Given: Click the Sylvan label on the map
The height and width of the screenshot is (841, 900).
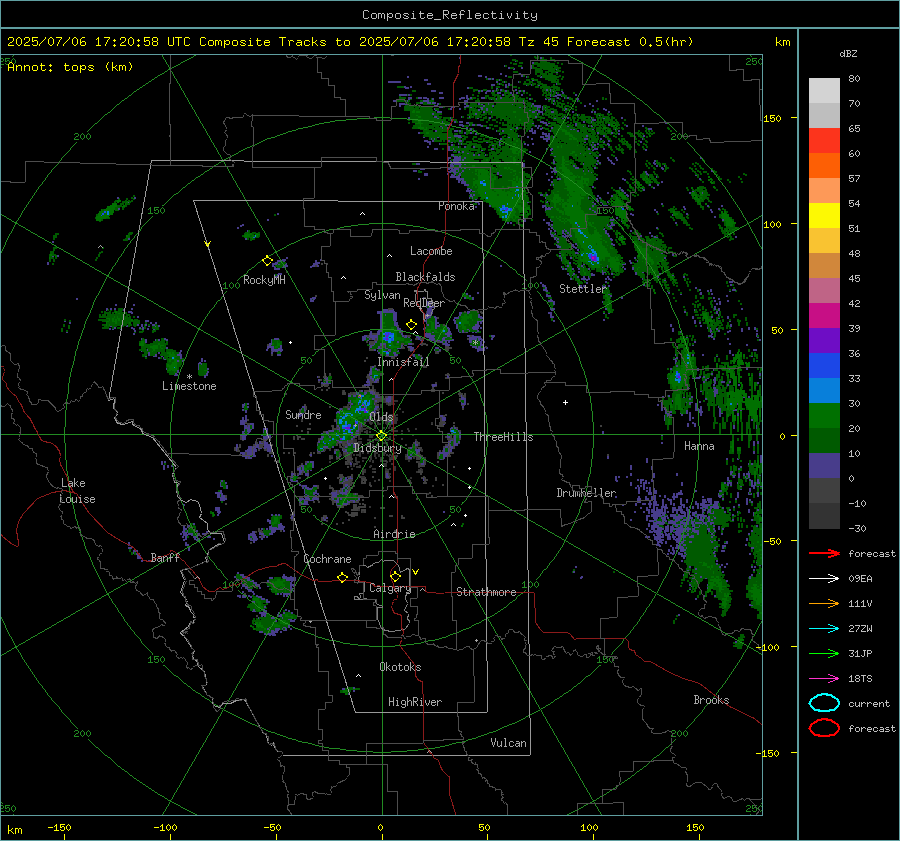Looking at the screenshot, I should 382,295.
